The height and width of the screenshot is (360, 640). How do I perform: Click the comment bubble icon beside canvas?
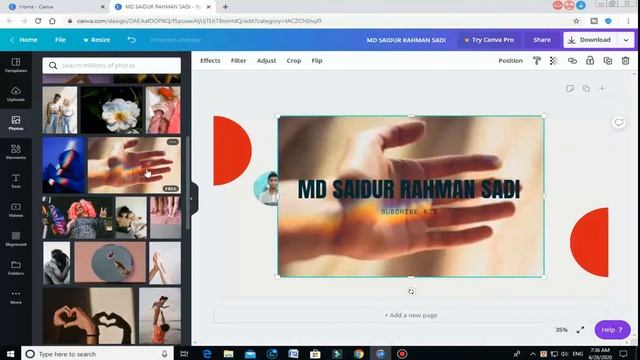(x=619, y=122)
